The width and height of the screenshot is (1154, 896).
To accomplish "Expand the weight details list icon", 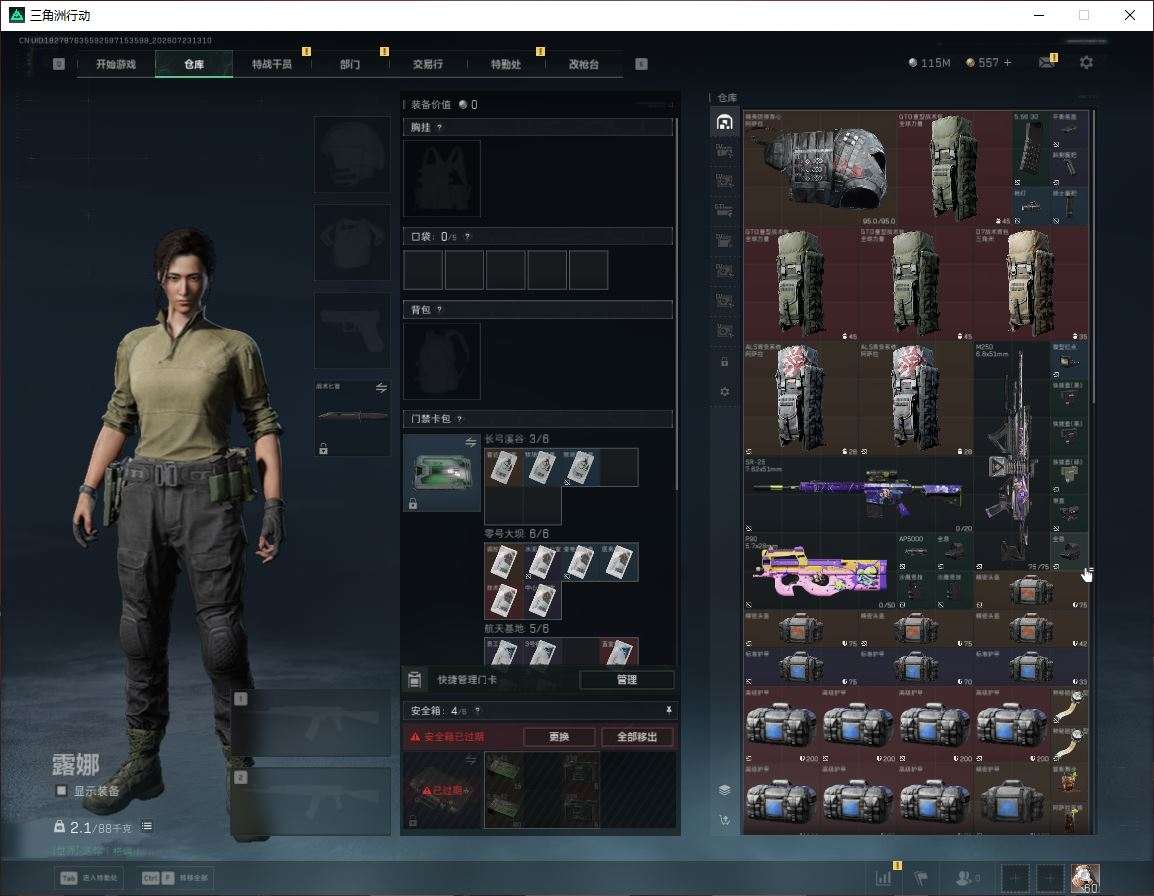I will [146, 826].
